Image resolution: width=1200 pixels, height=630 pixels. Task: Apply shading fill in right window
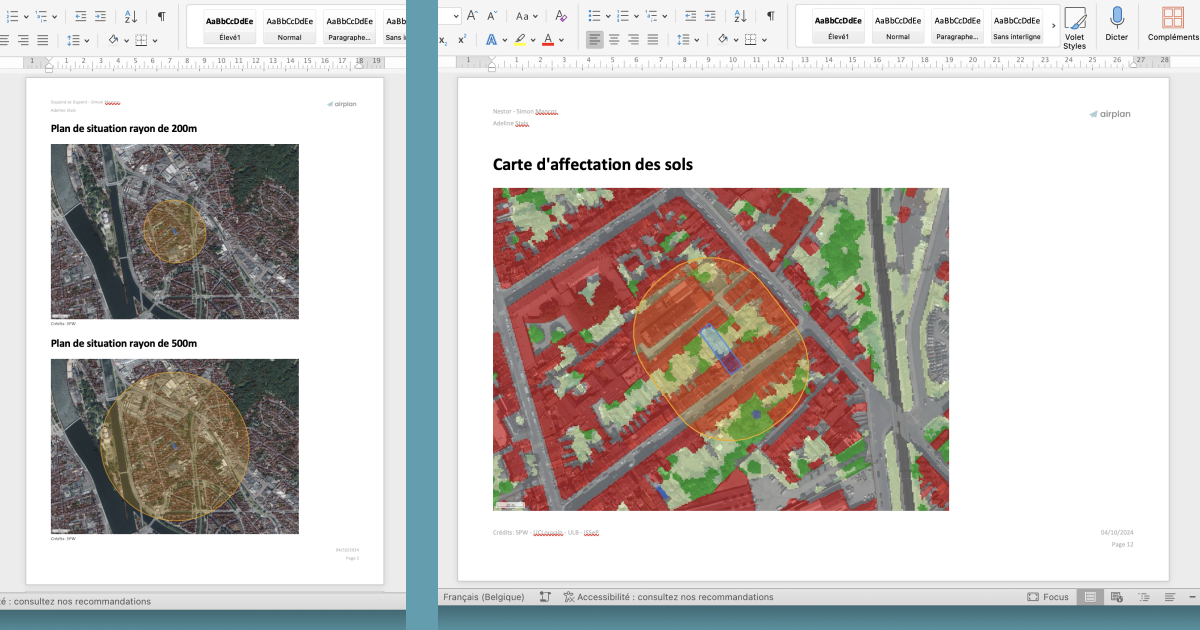(722, 39)
